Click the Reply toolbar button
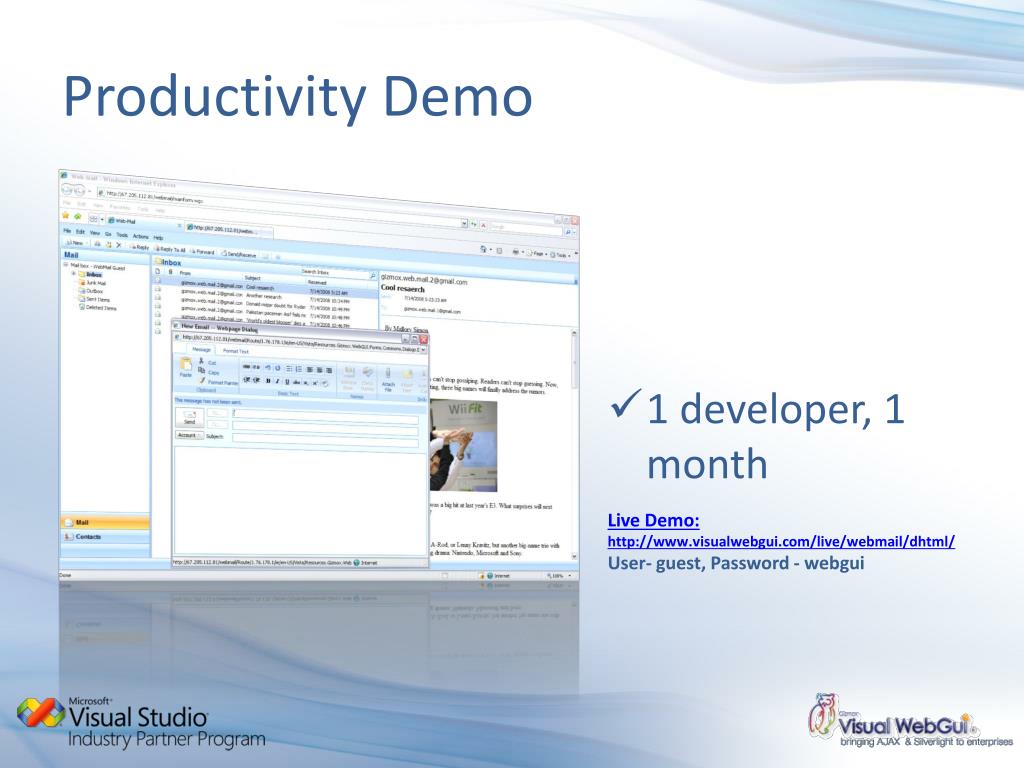Screen dimensions: 1024x768 (x=140, y=248)
